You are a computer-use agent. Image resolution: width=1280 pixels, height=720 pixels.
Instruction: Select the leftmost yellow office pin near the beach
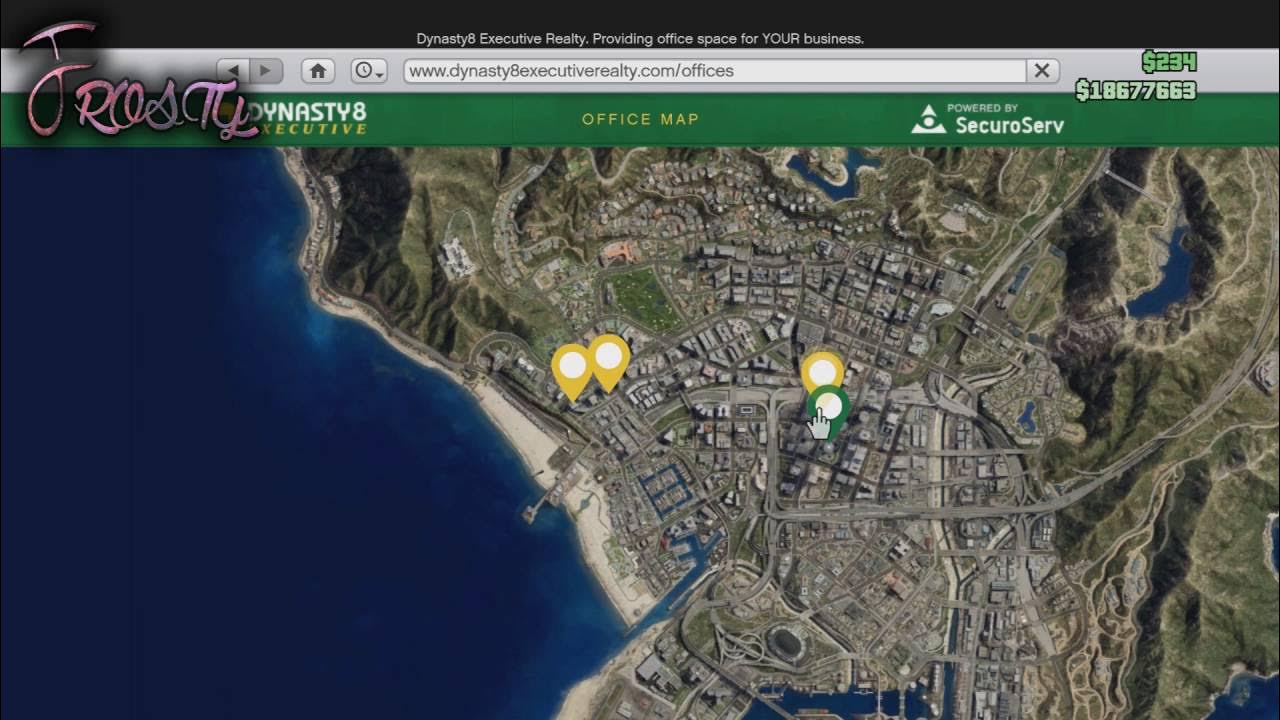coord(572,372)
